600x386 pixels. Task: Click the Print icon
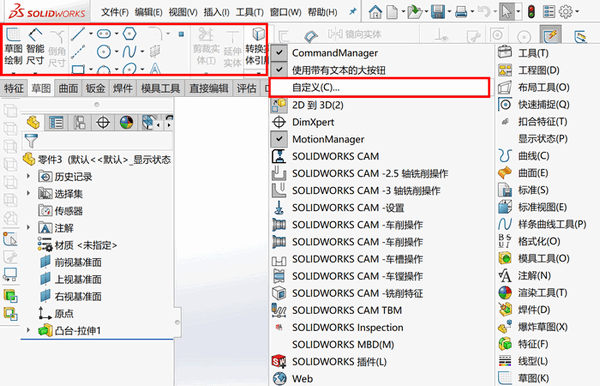461,12
